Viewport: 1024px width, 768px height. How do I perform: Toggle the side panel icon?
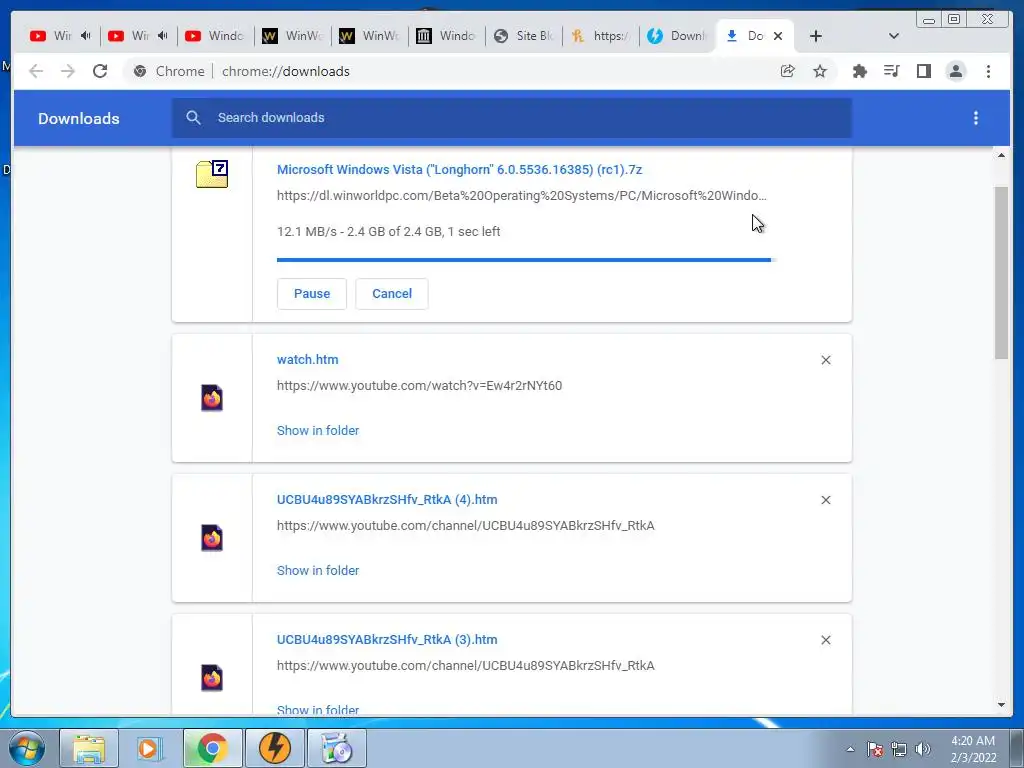tap(923, 71)
